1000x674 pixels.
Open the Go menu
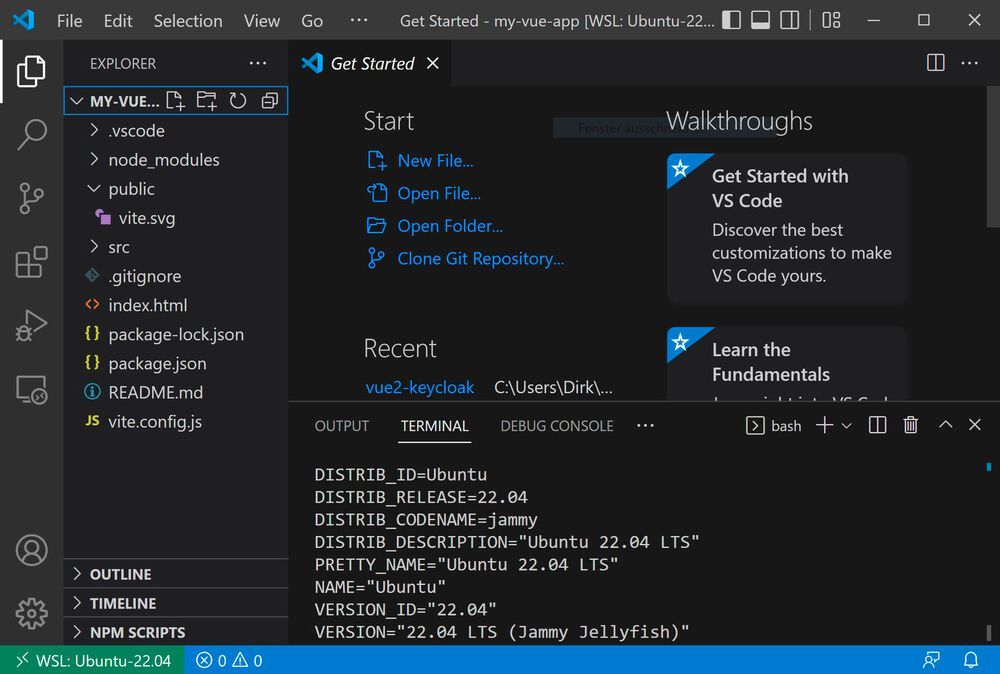pyautogui.click(x=312, y=21)
